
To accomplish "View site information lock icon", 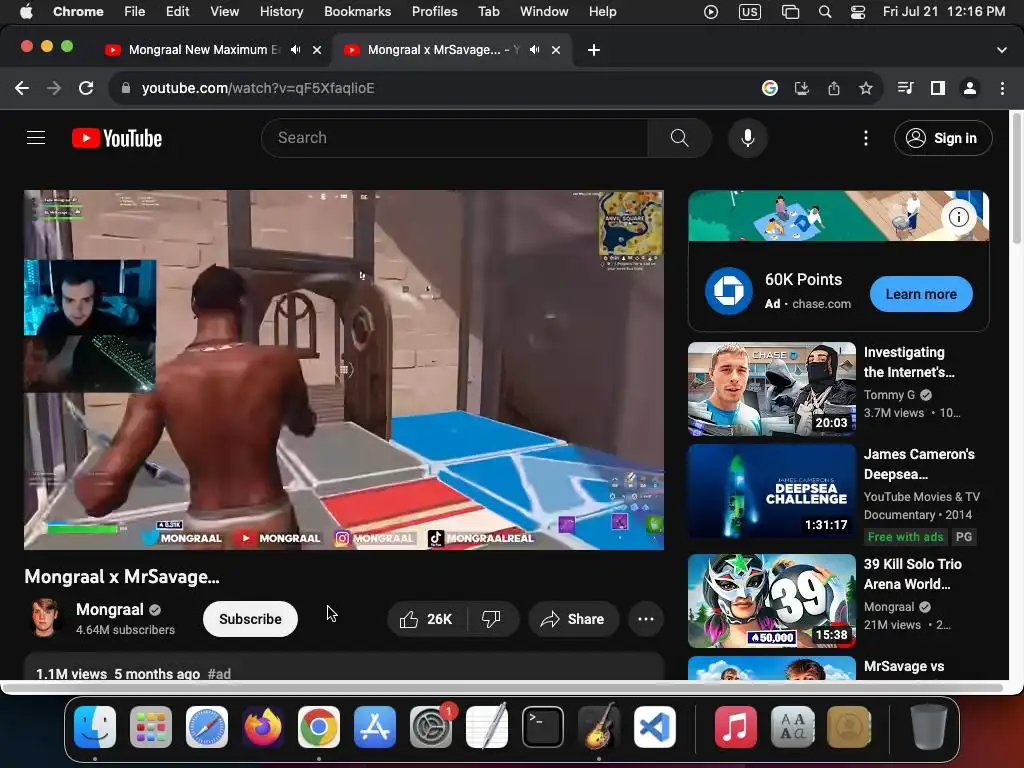I will coord(126,88).
